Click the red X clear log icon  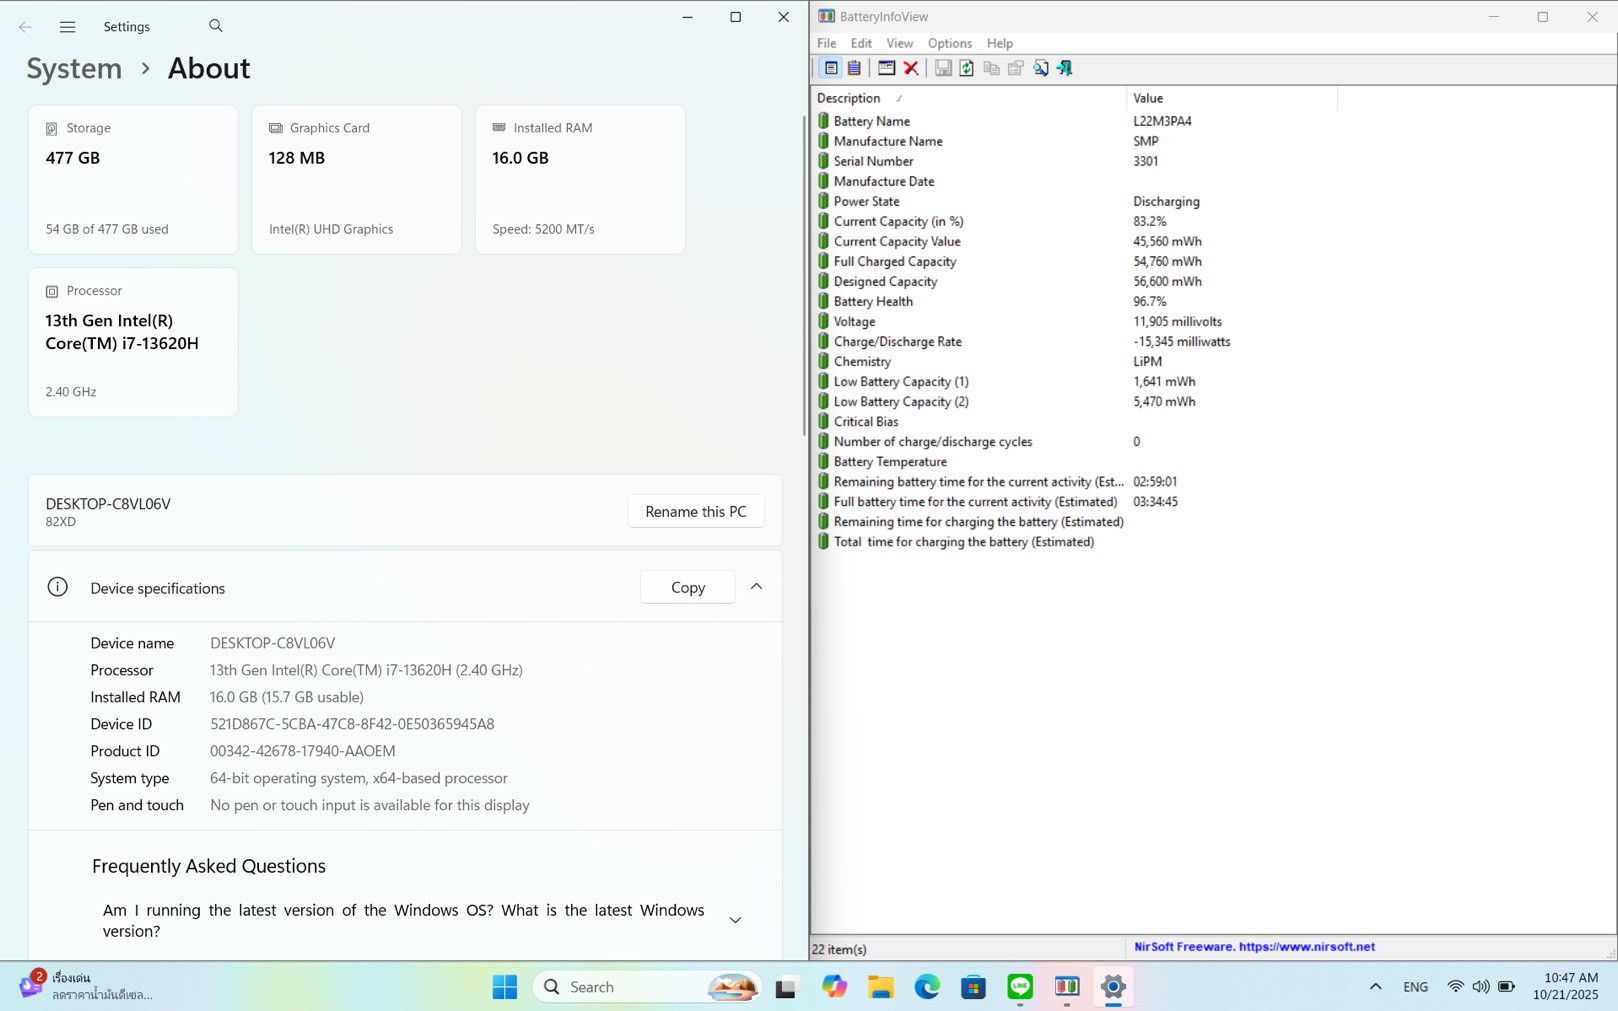click(911, 68)
